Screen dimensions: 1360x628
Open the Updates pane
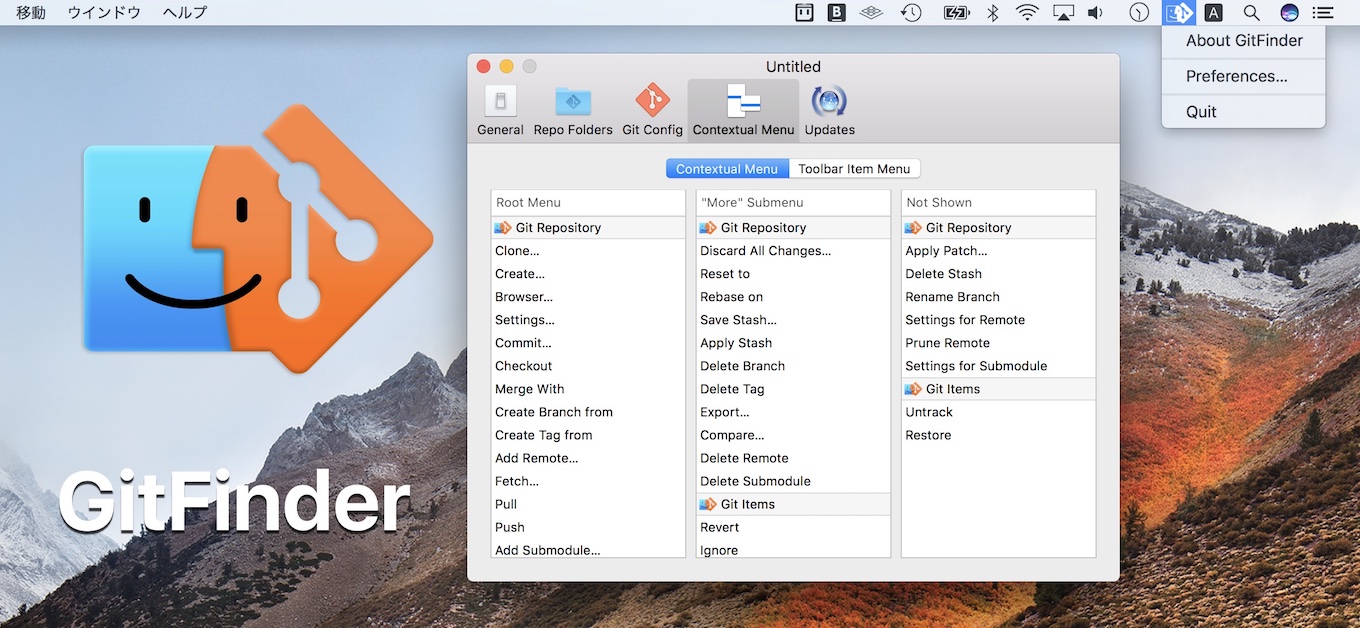(828, 108)
